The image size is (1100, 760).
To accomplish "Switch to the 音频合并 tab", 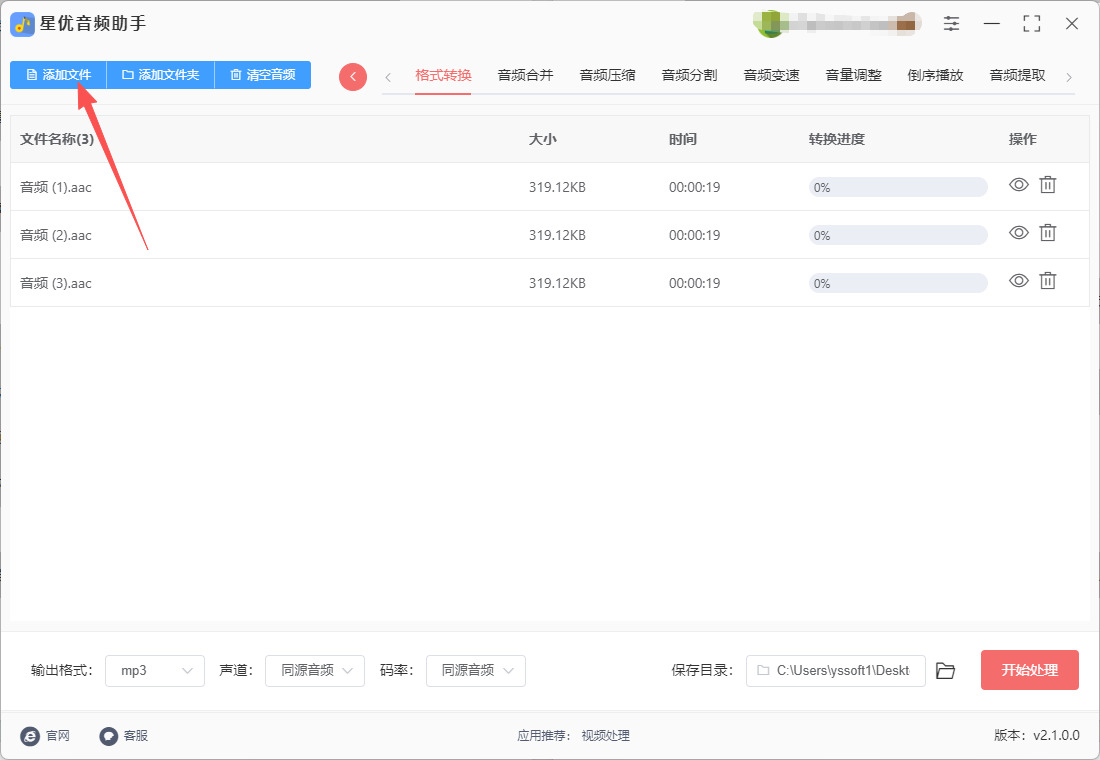I will click(x=525, y=75).
